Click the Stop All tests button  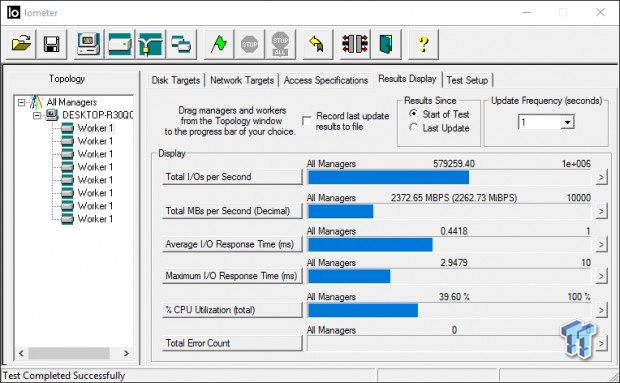pos(280,44)
